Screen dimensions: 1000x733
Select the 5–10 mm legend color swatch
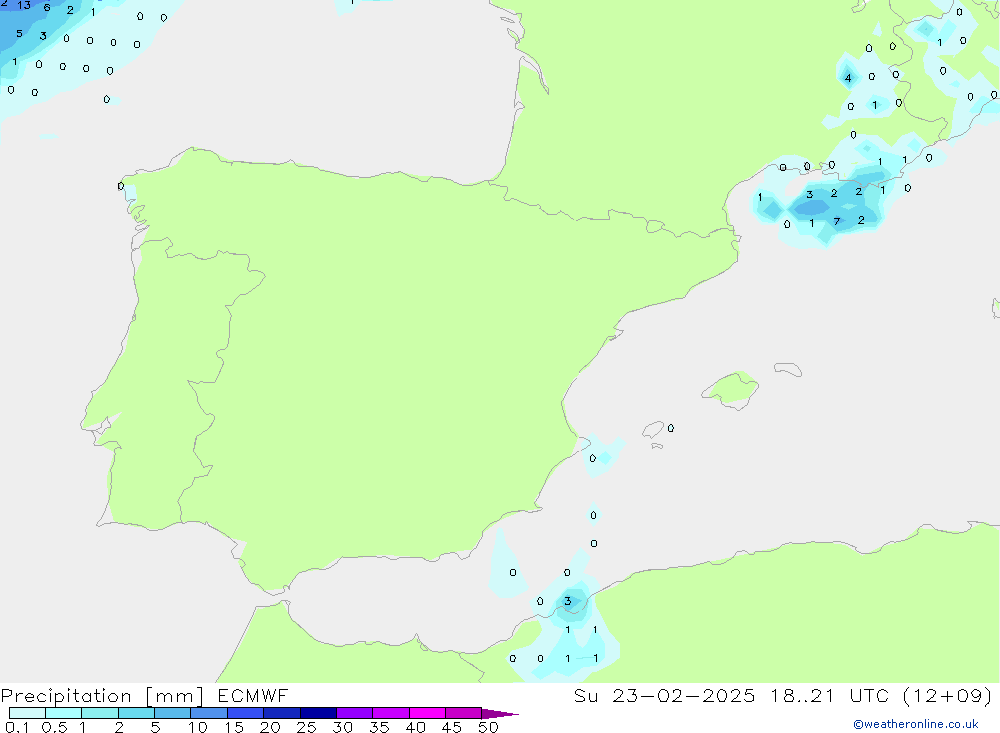click(172, 713)
